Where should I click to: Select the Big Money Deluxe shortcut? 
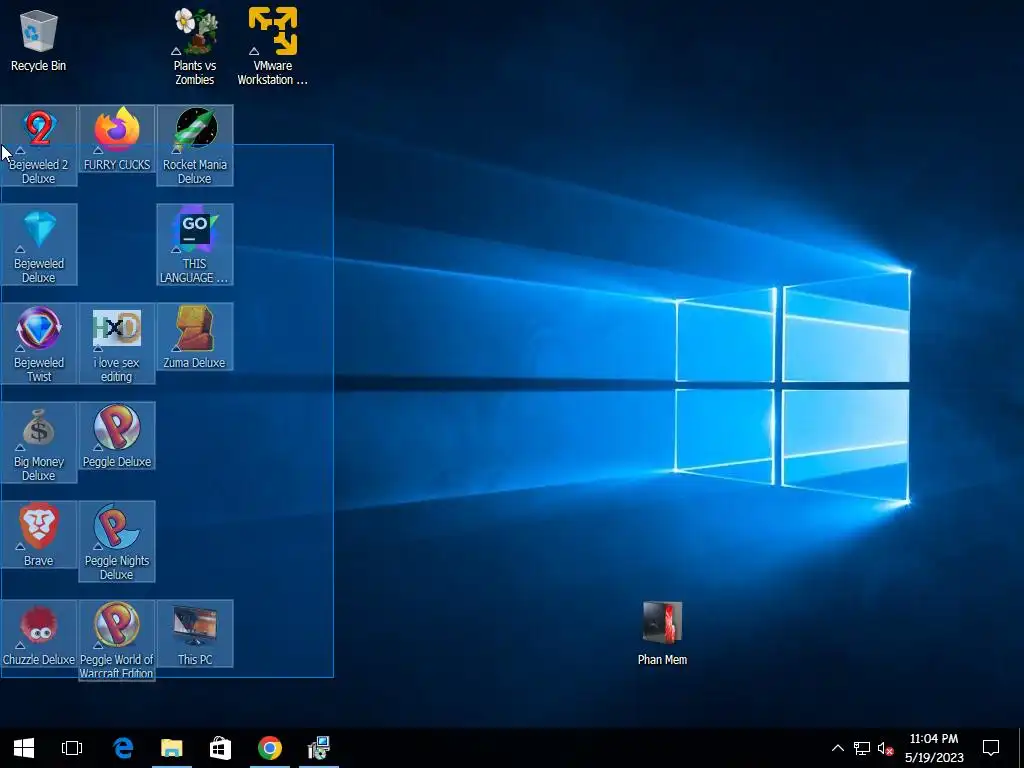coord(39,443)
